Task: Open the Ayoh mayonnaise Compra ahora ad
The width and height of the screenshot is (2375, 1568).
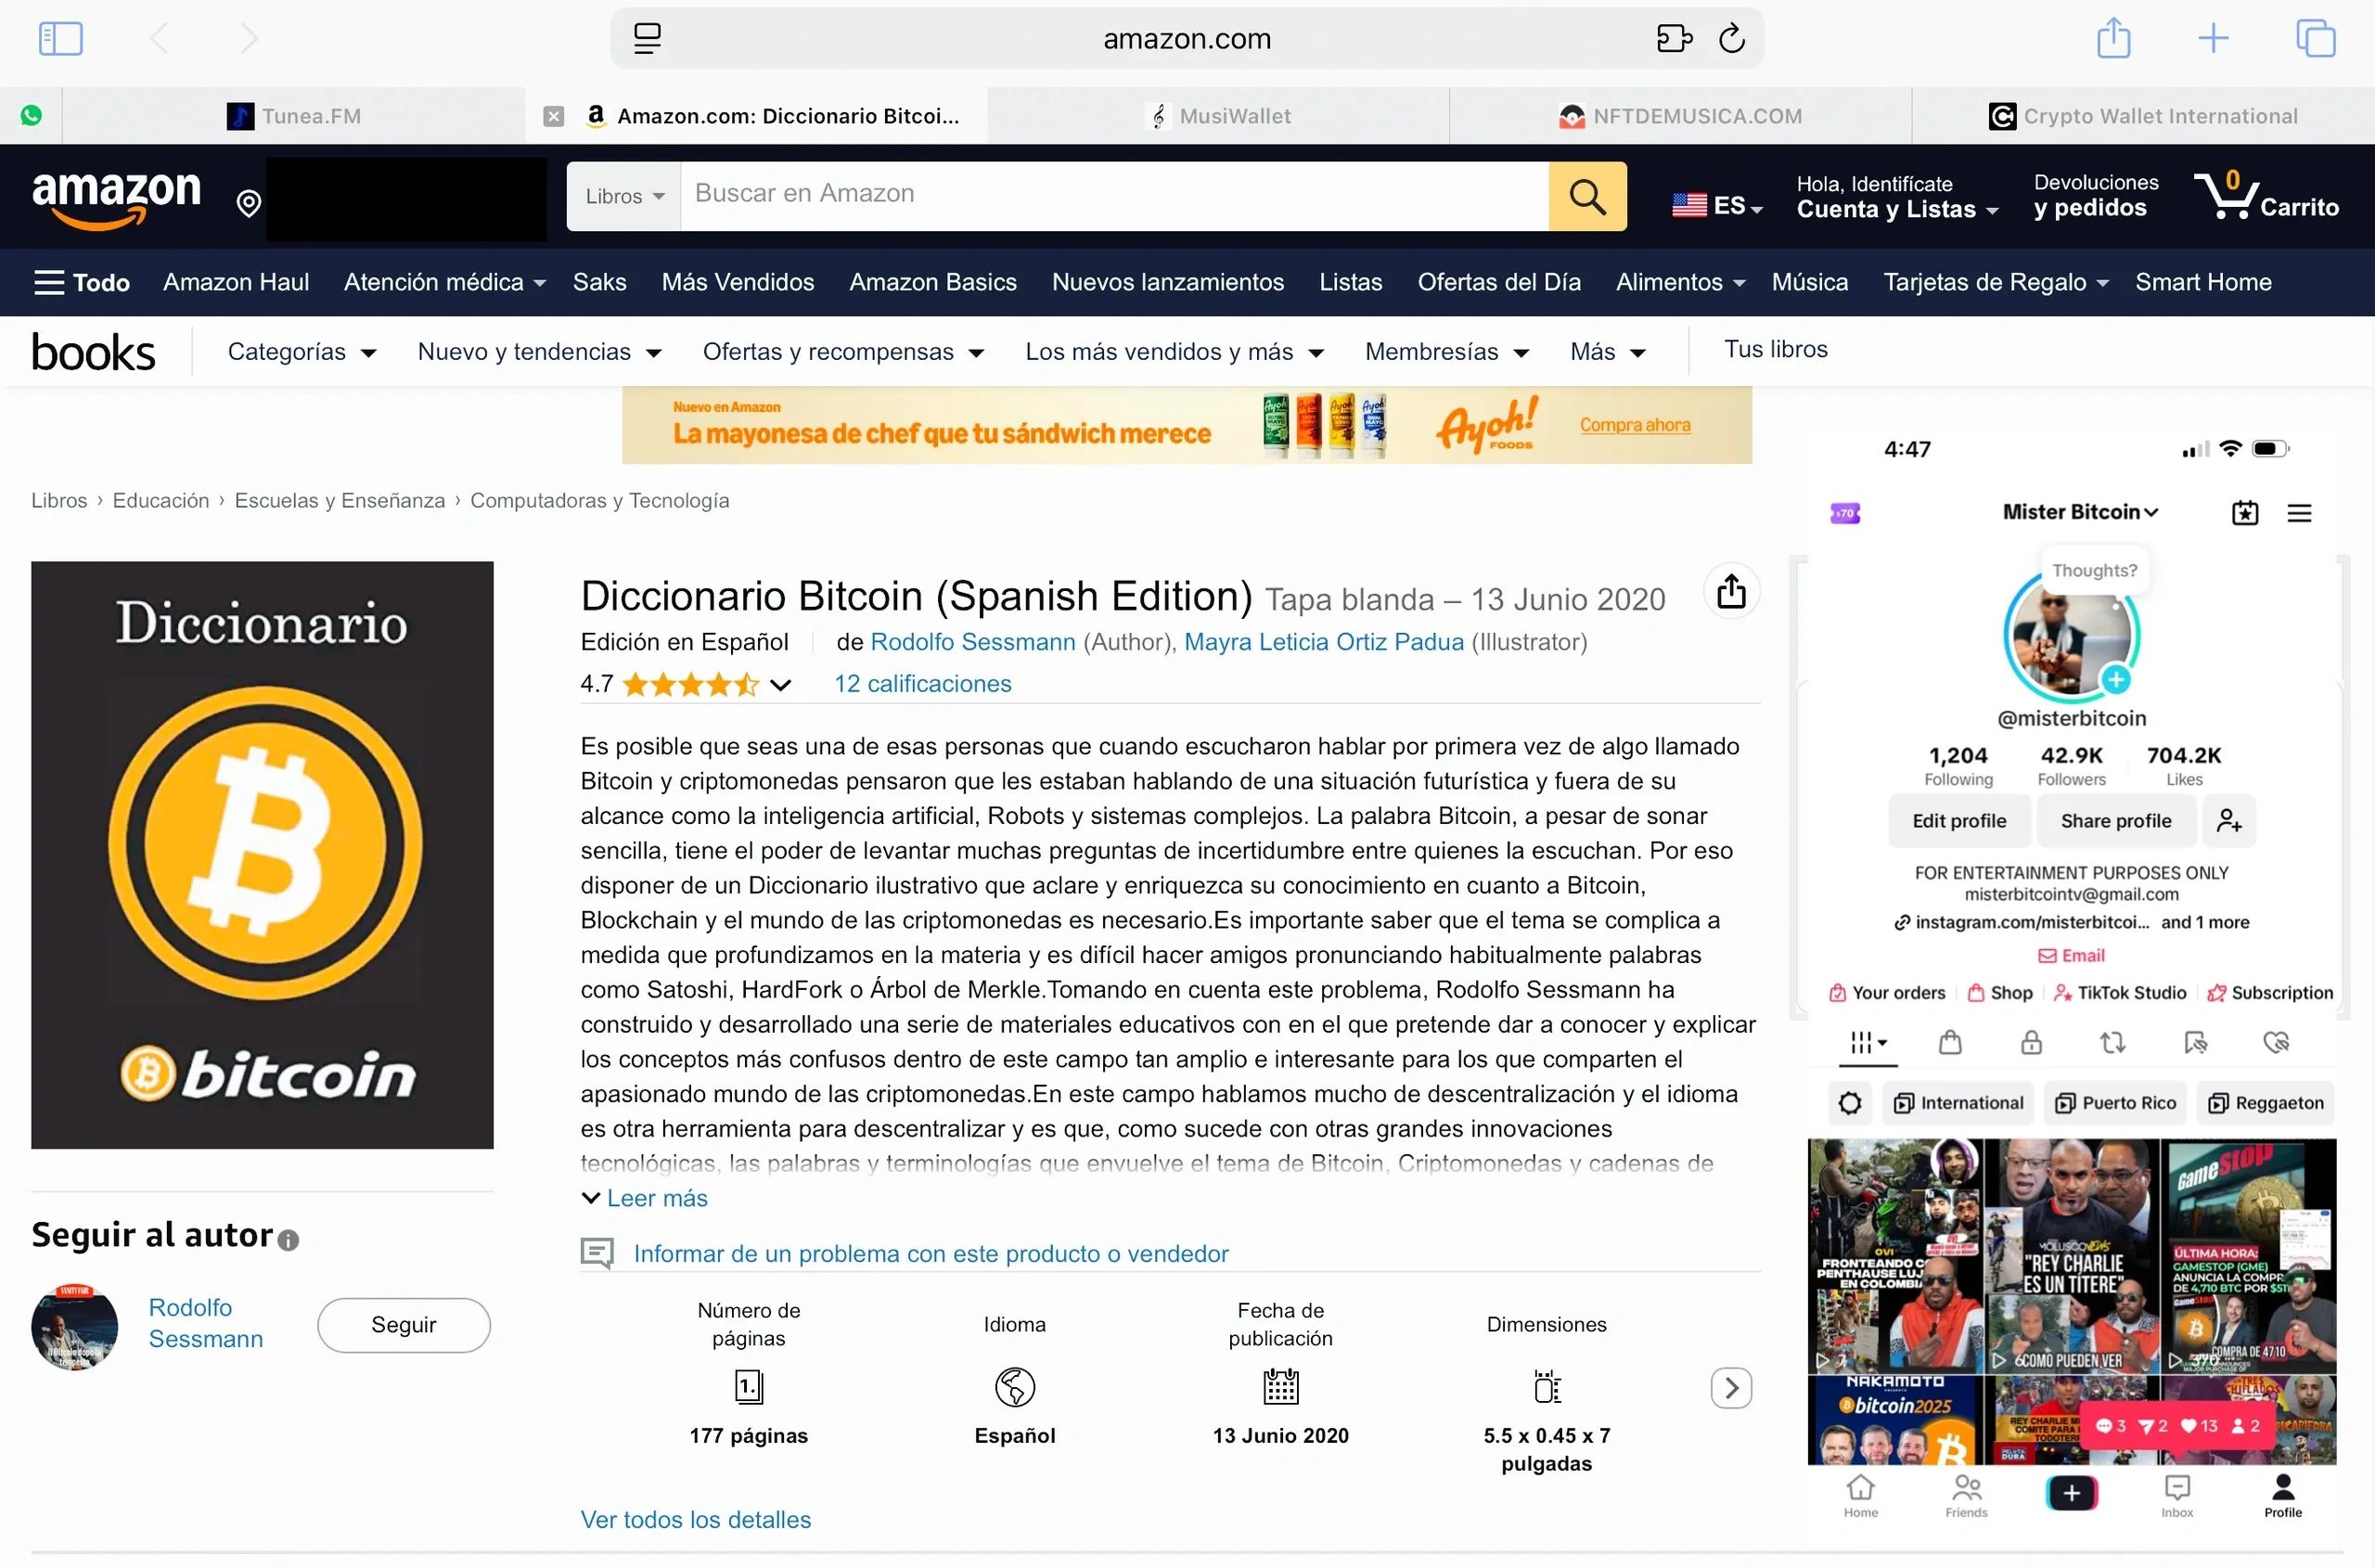Action: tap(1635, 425)
